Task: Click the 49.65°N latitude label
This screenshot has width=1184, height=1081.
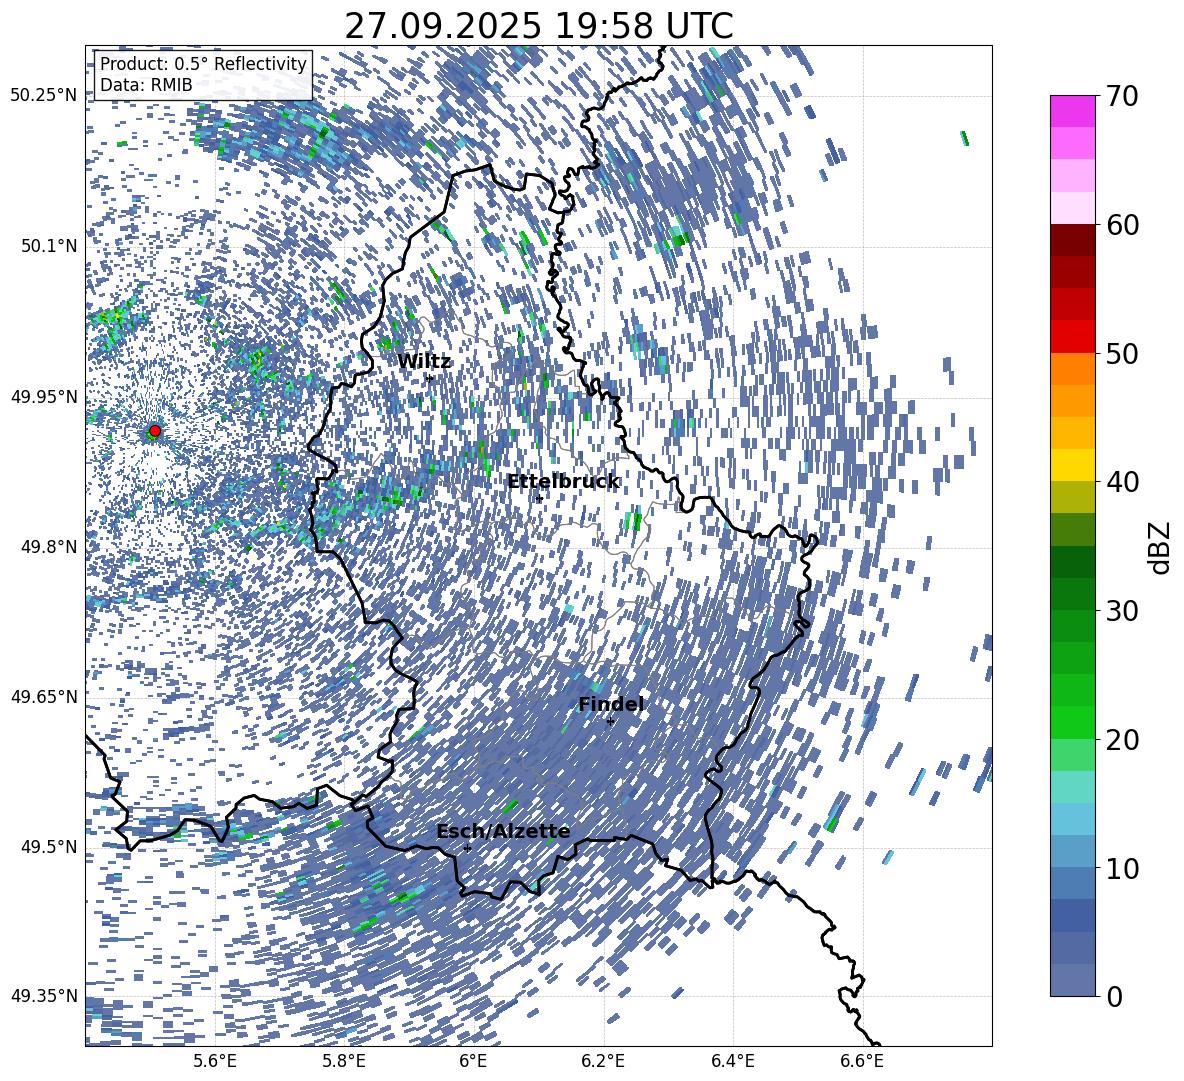Action: [x=44, y=696]
